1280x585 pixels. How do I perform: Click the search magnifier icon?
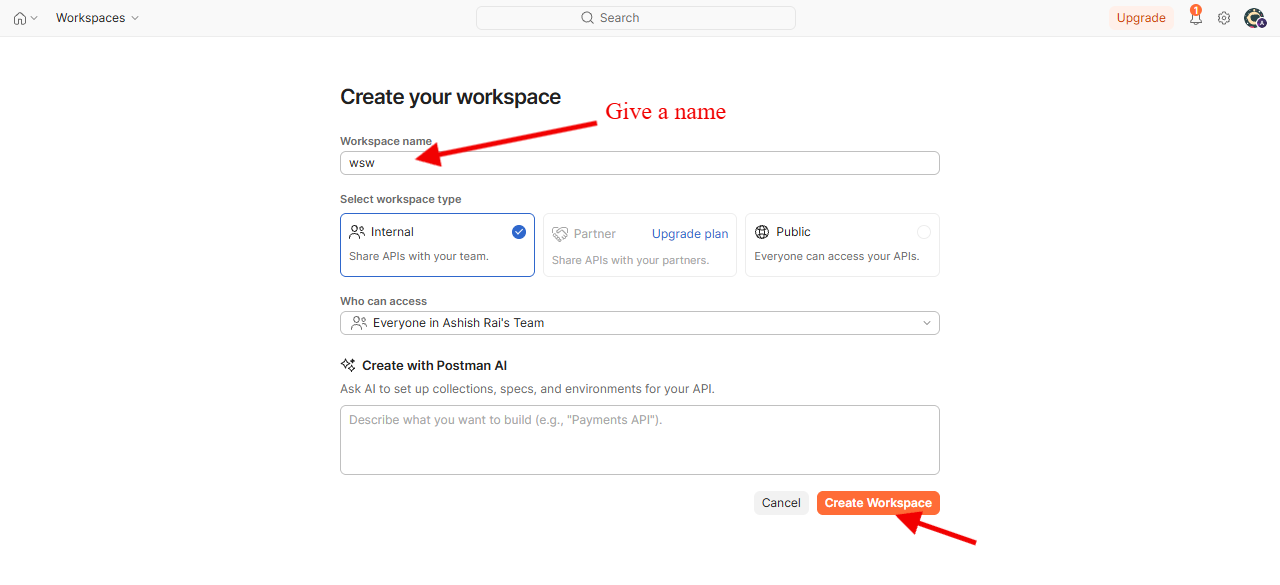pos(588,18)
